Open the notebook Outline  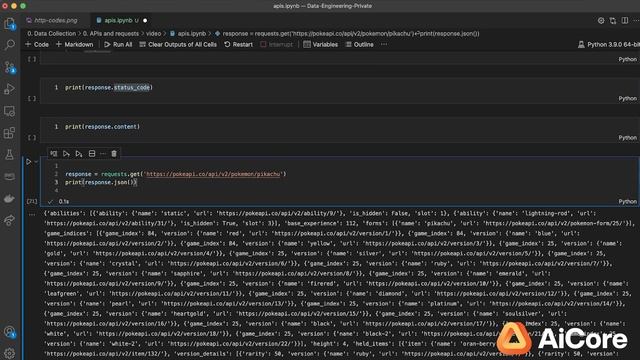coord(360,44)
